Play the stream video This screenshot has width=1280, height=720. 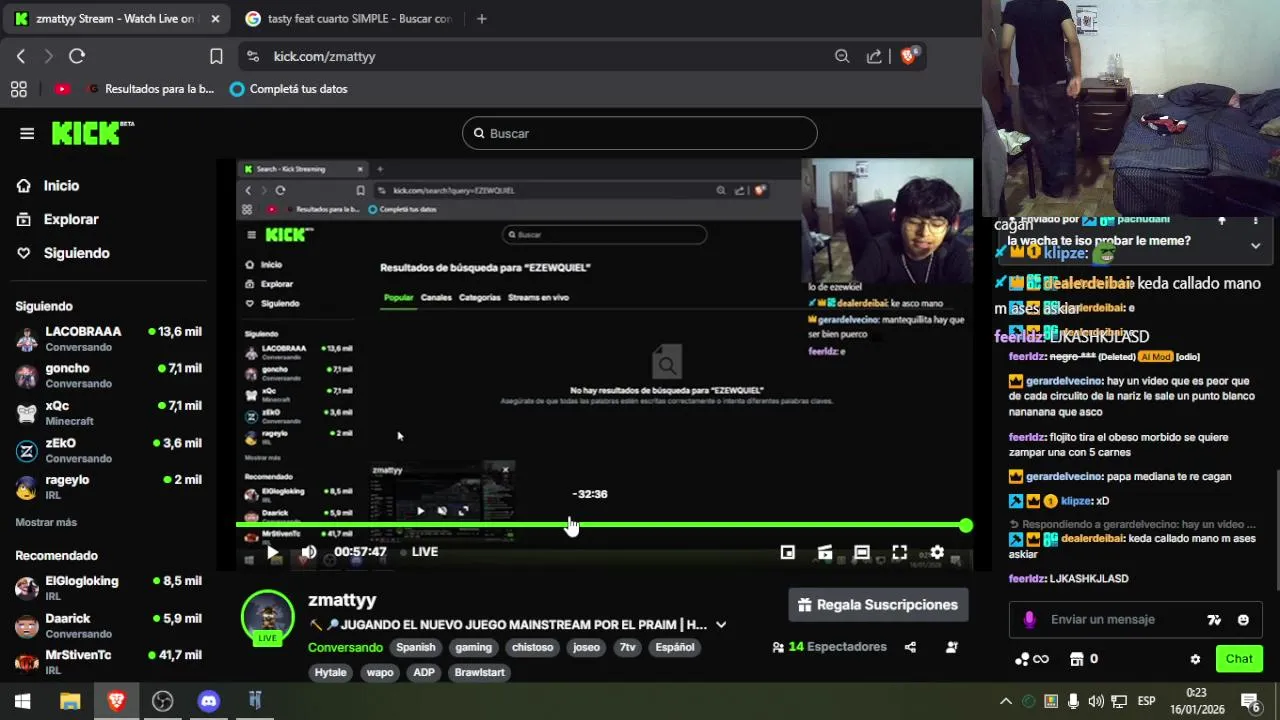click(272, 552)
